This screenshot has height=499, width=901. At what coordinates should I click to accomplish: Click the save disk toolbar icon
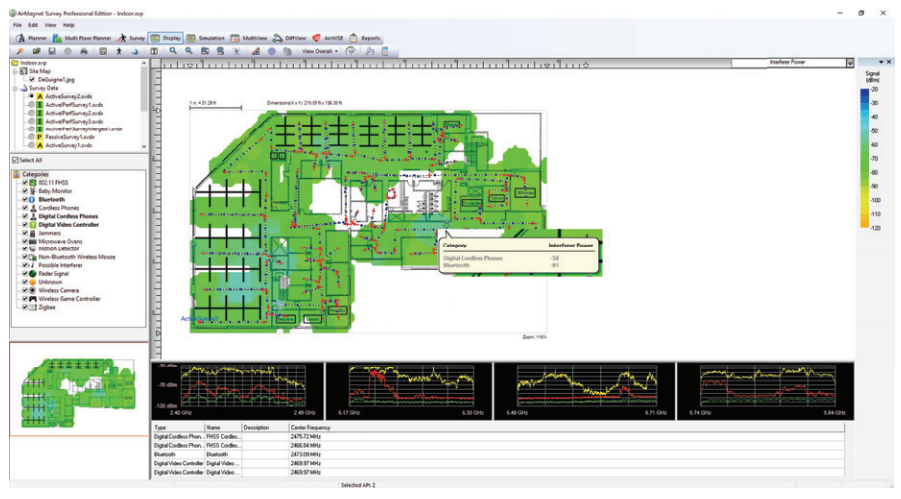(52, 51)
